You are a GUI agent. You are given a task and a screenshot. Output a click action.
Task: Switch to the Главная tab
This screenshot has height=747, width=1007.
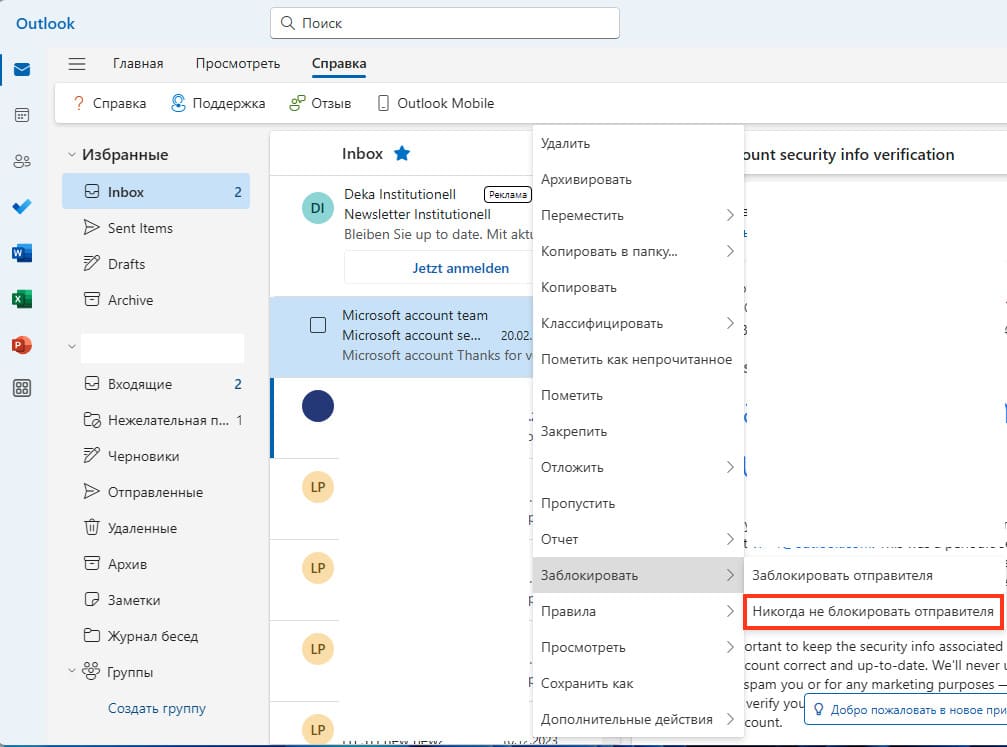(x=138, y=64)
